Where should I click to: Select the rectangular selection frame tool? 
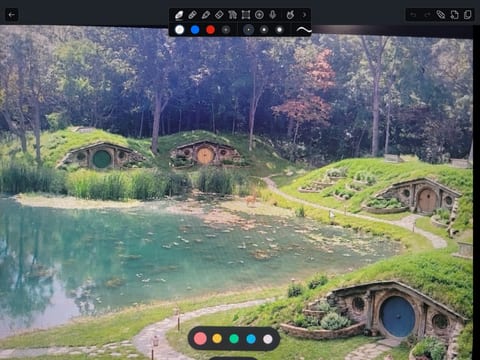tap(246, 15)
